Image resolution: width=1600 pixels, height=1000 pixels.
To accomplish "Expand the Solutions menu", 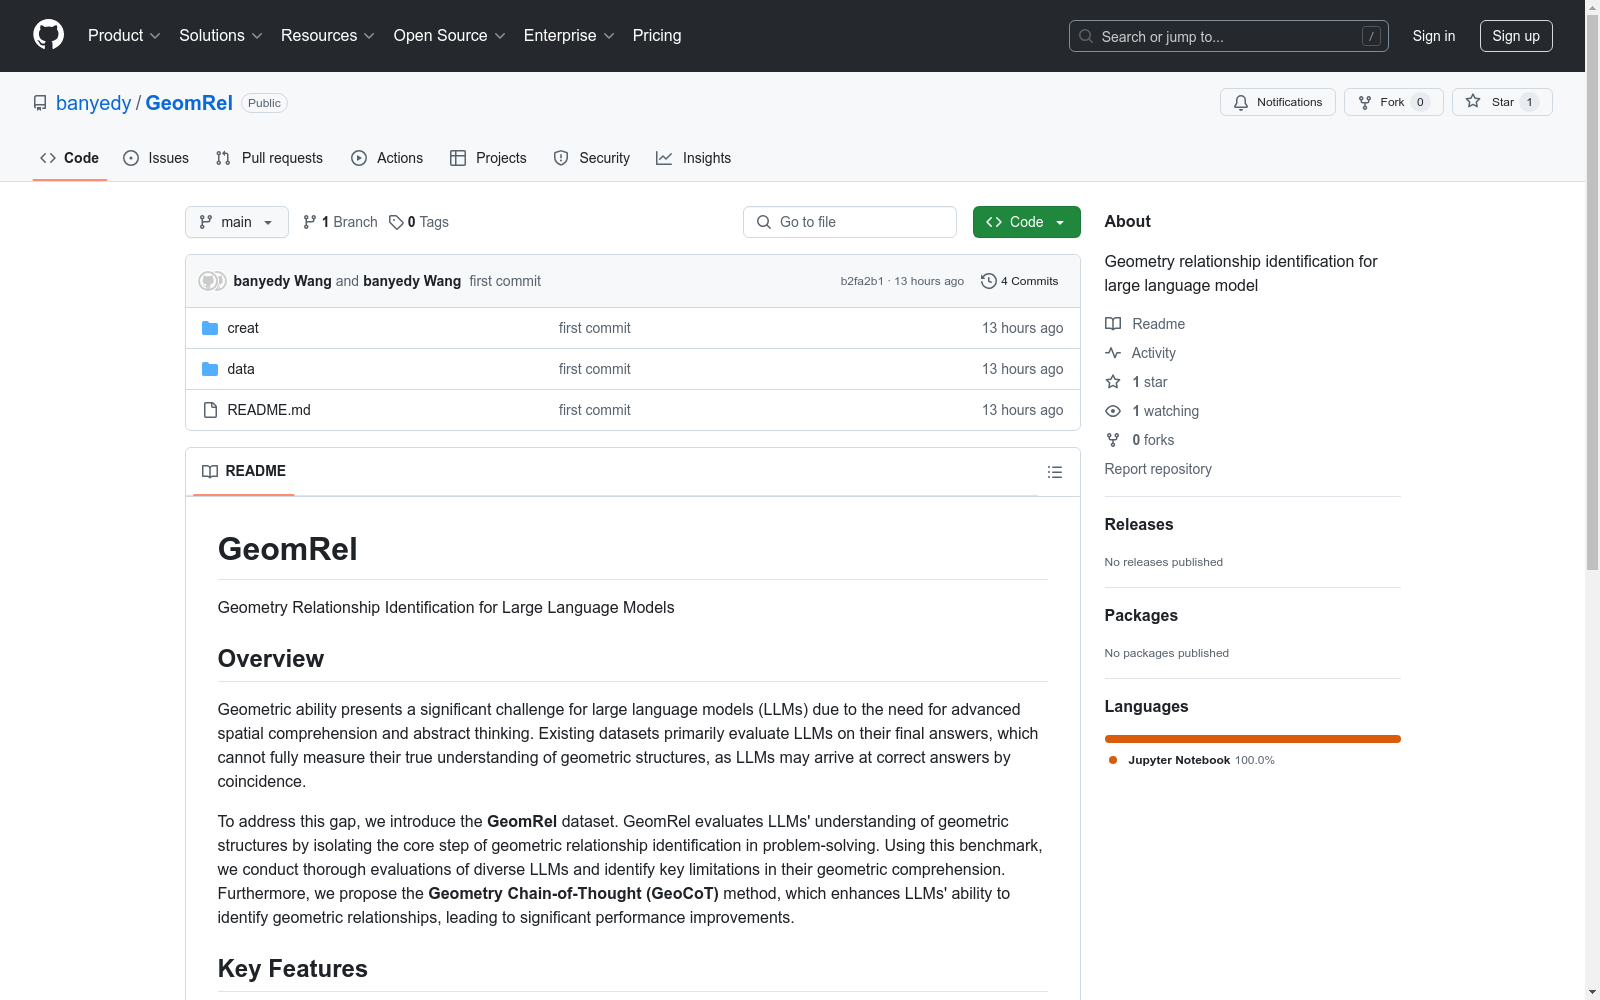I will point(221,36).
